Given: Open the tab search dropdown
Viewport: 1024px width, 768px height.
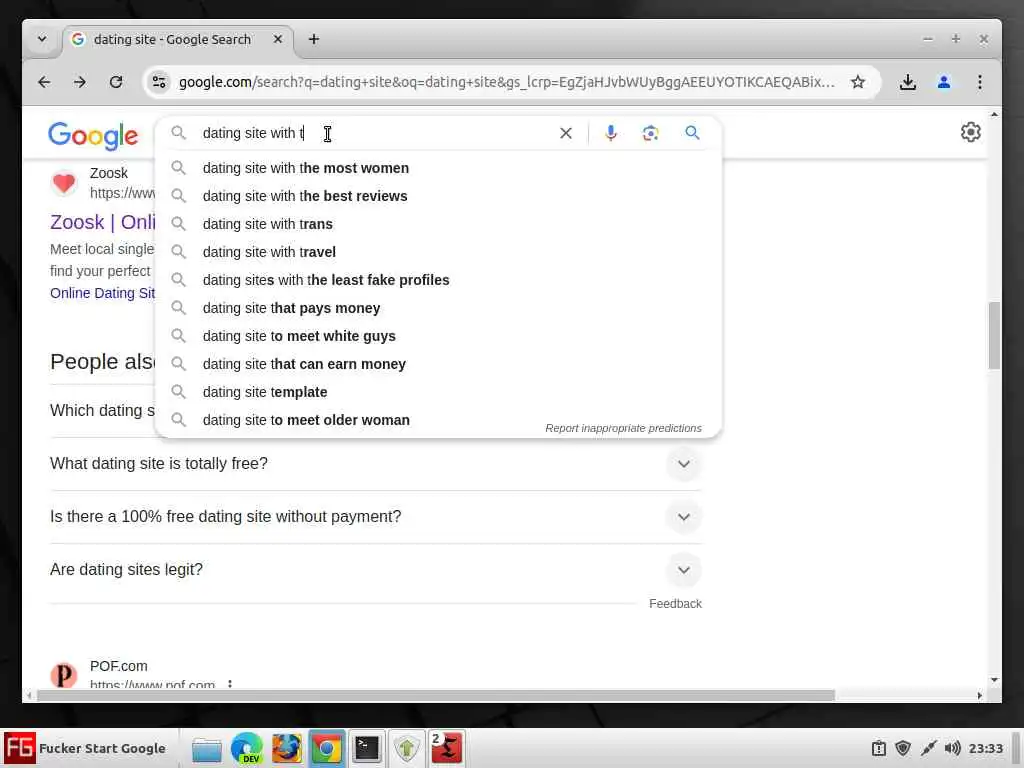Looking at the screenshot, I should point(42,39).
